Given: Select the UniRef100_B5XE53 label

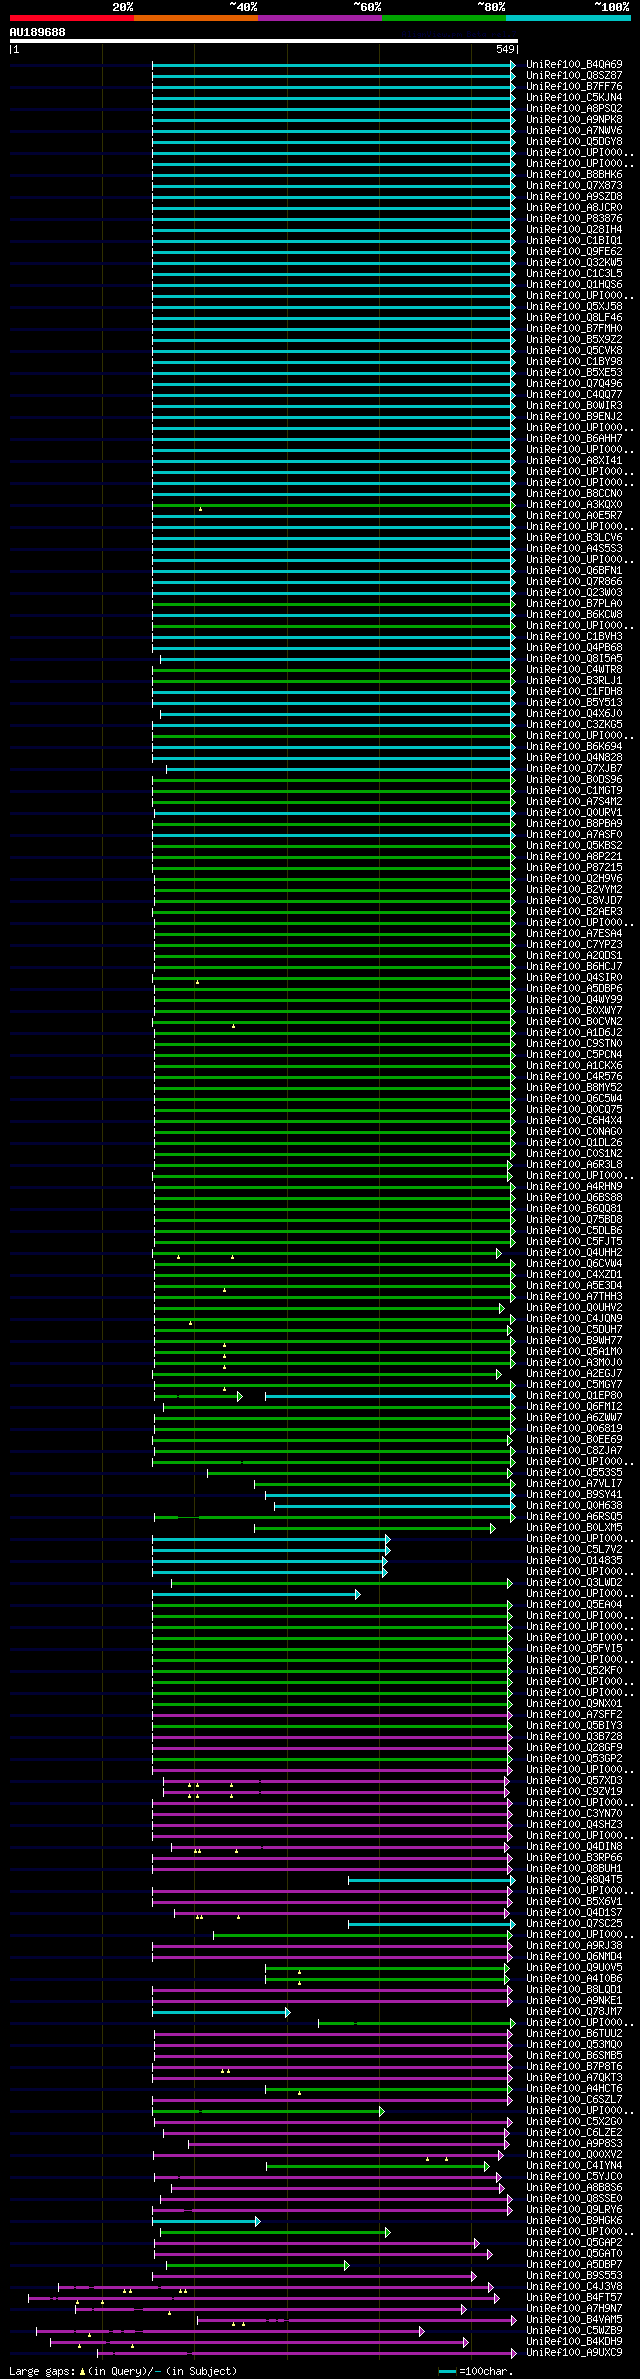Looking at the screenshot, I should [x=574, y=373].
